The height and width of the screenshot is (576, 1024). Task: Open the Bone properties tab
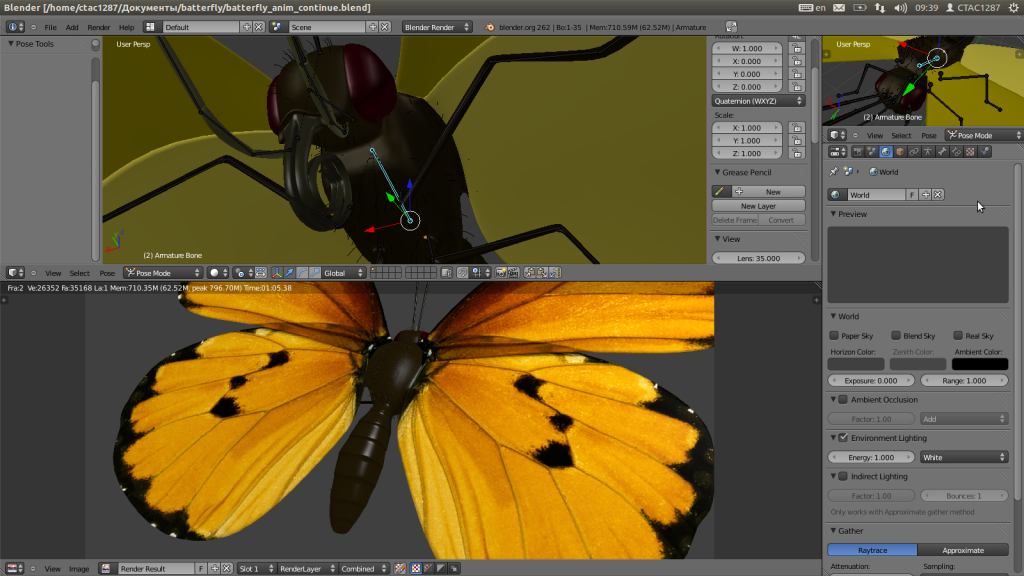pos(942,152)
